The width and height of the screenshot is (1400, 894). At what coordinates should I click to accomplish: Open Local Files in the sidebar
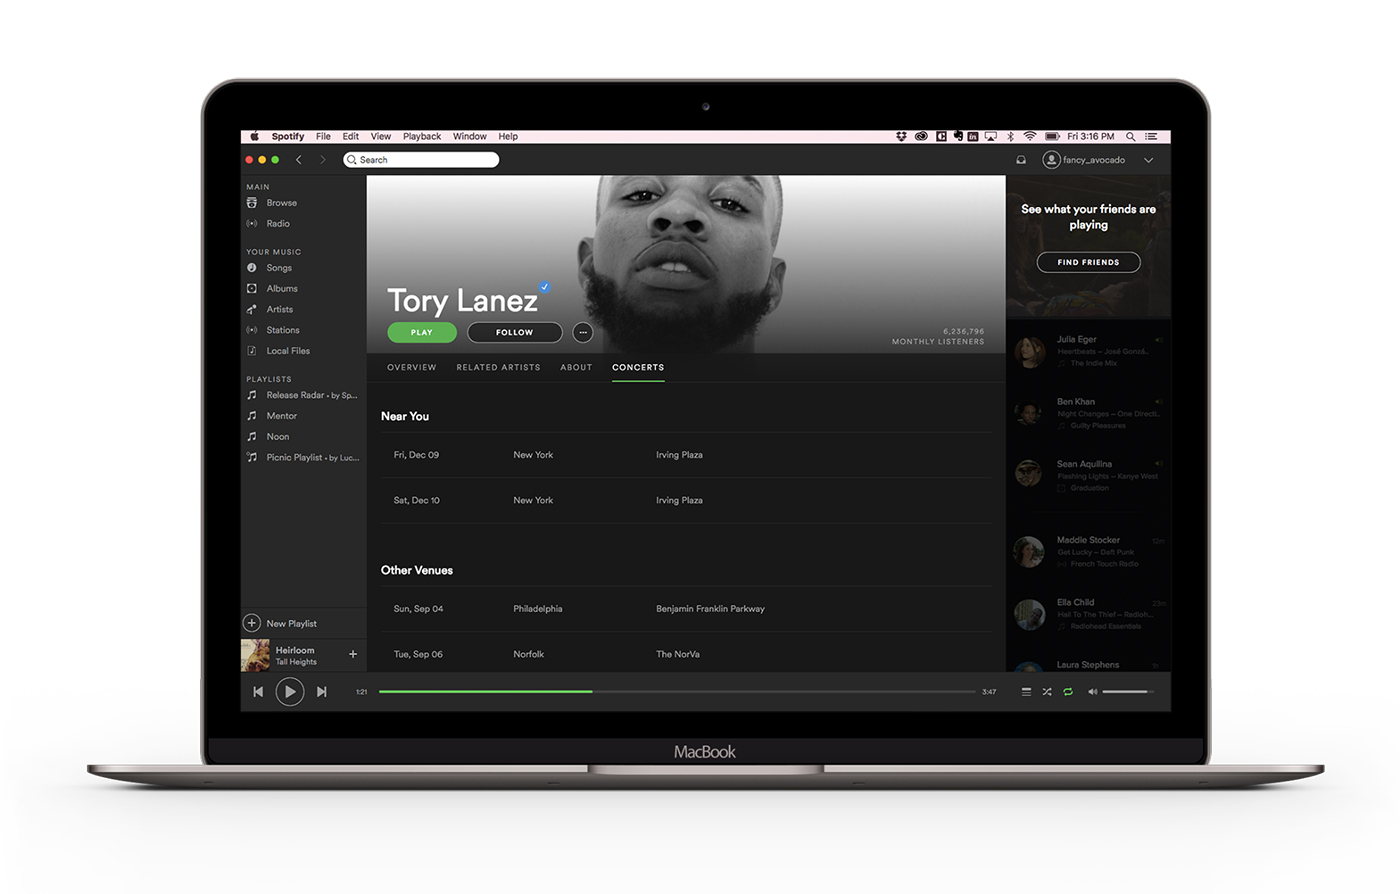[288, 351]
